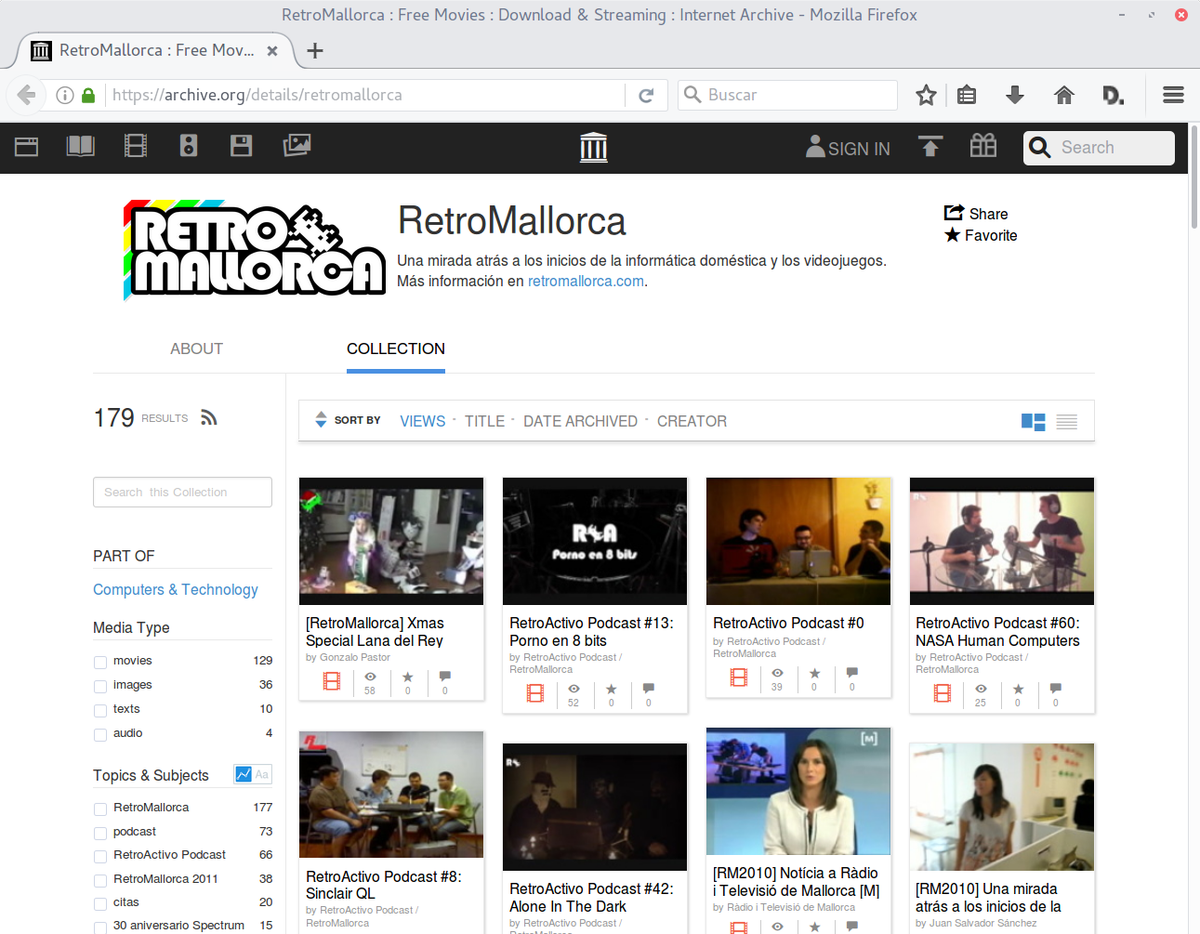Viewport: 1200px width, 934px height.
Task: Open NASA Human Computers podcast title
Action: 998,632
